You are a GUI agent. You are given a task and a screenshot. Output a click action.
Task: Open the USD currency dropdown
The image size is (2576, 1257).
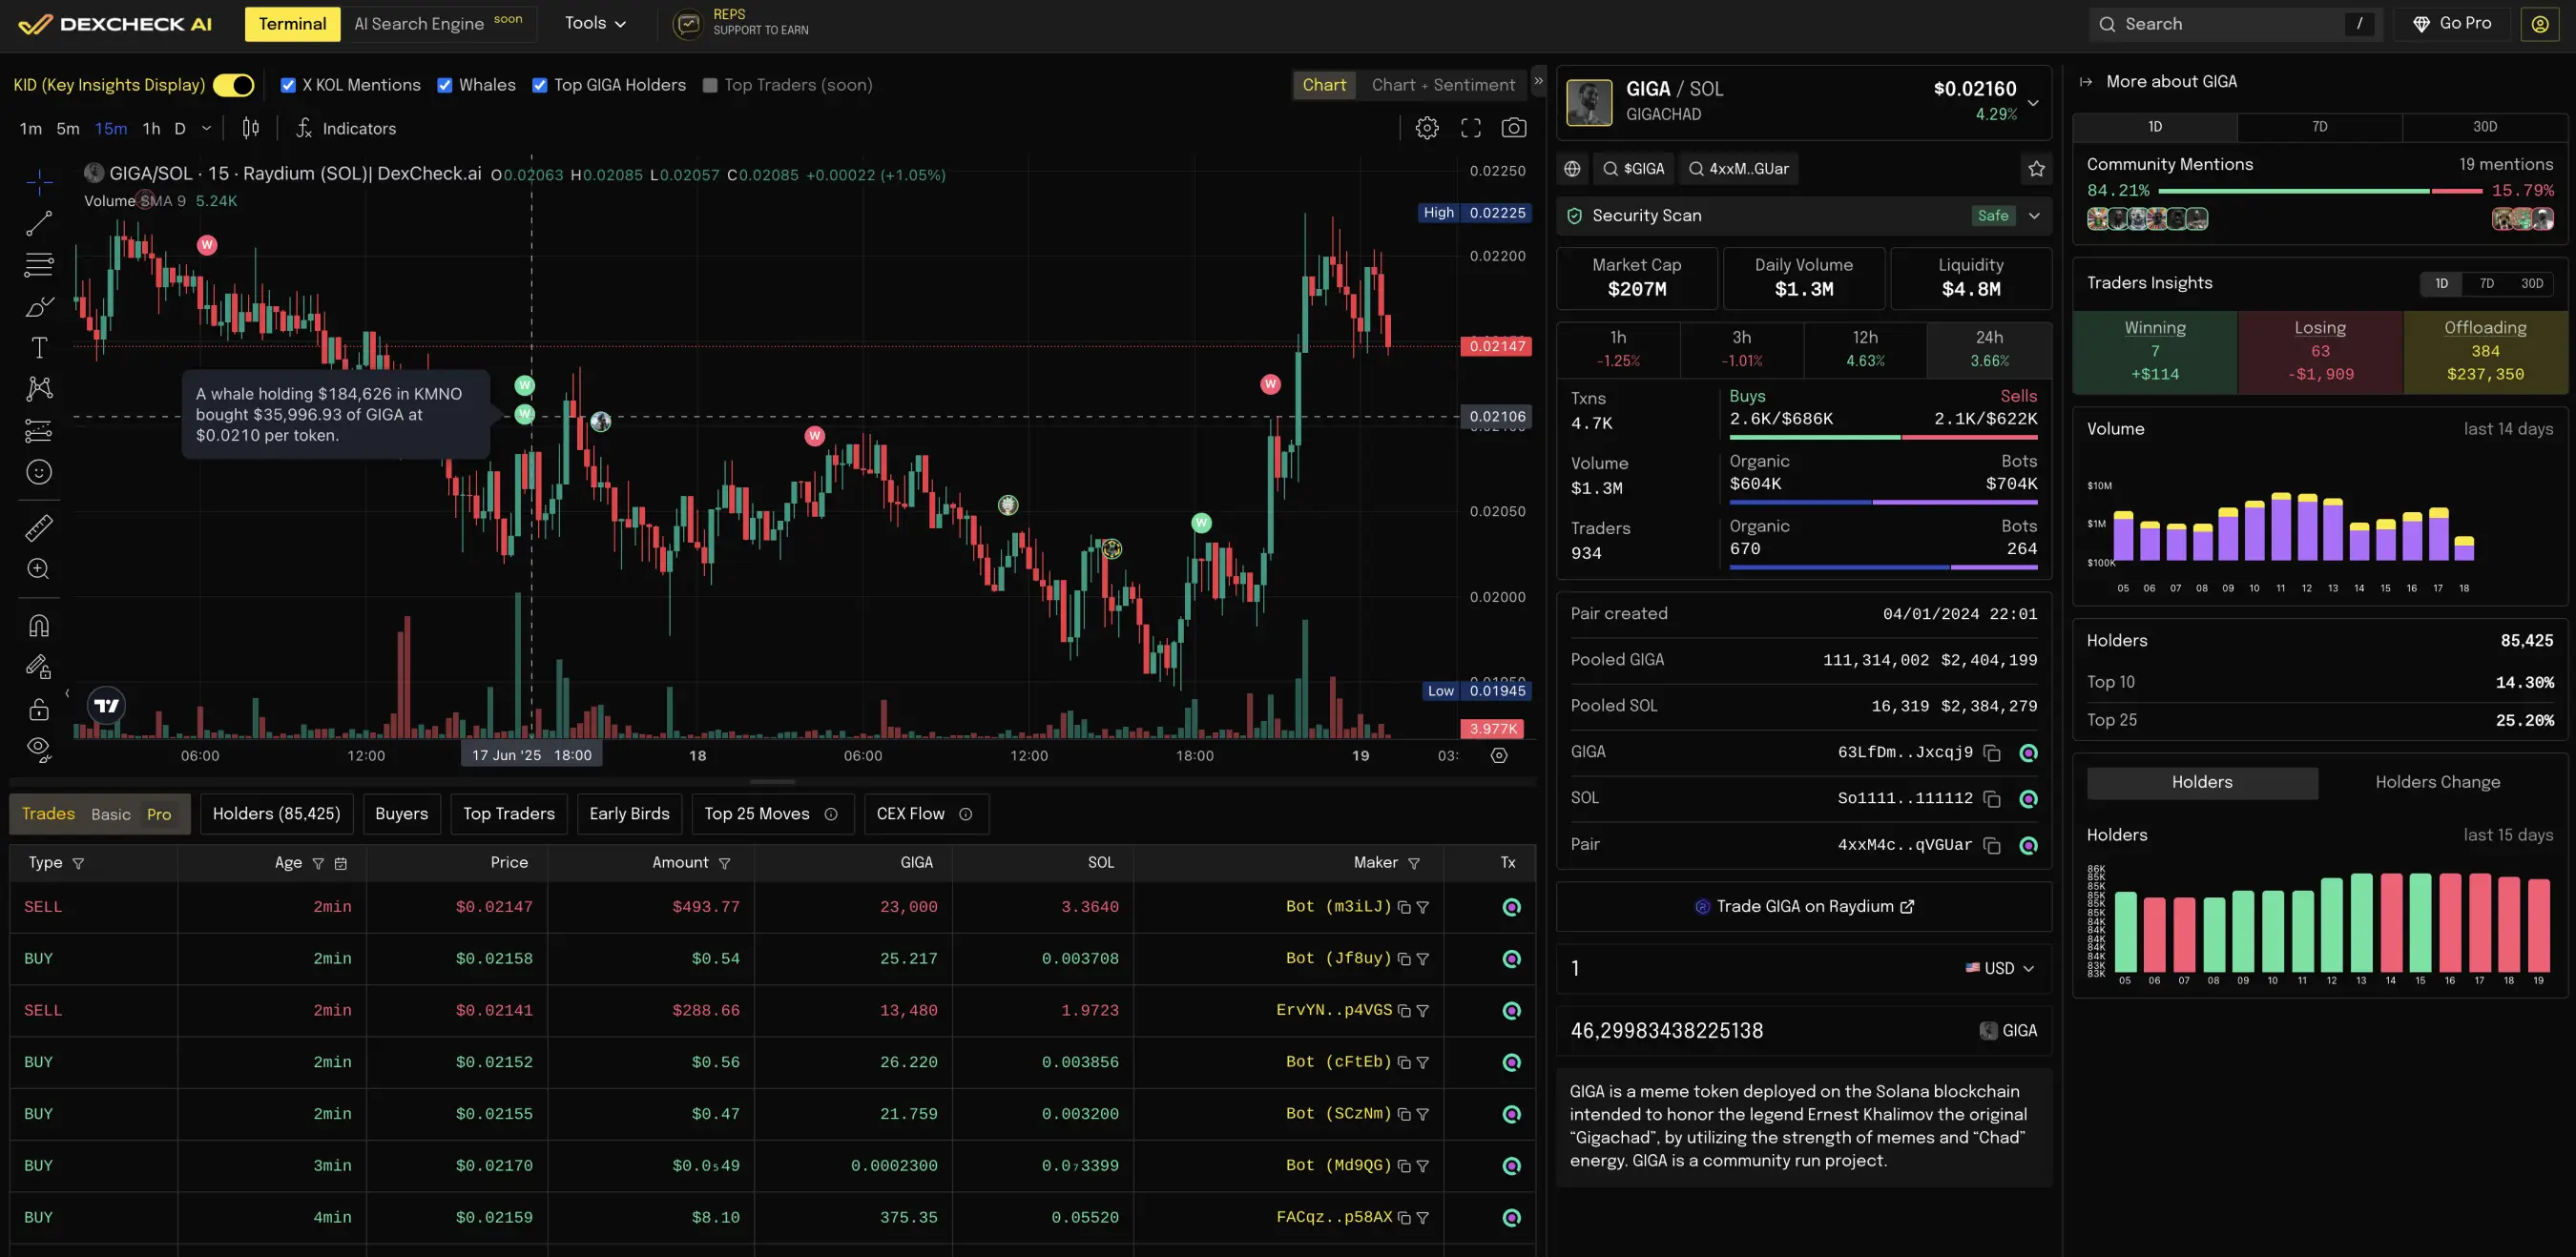pos(2000,968)
